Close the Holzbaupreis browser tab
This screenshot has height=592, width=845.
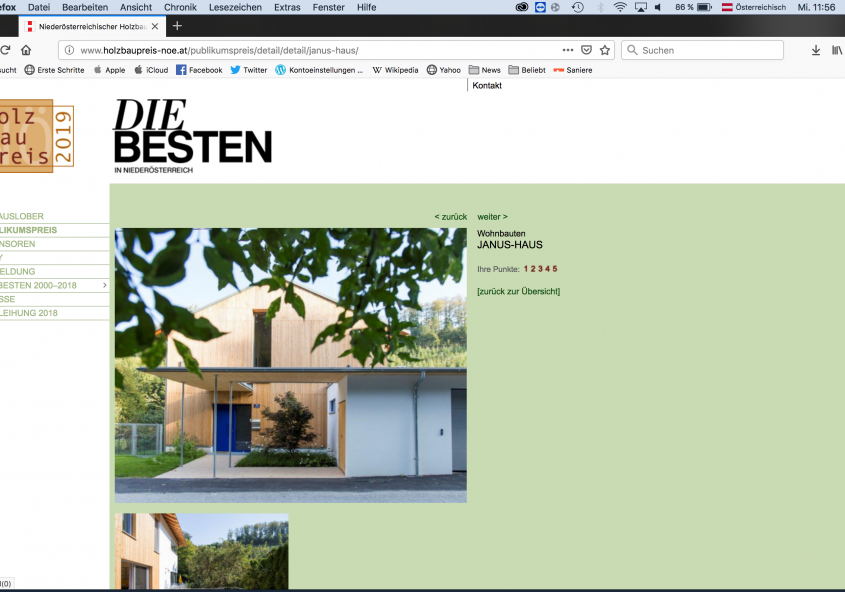tap(155, 26)
